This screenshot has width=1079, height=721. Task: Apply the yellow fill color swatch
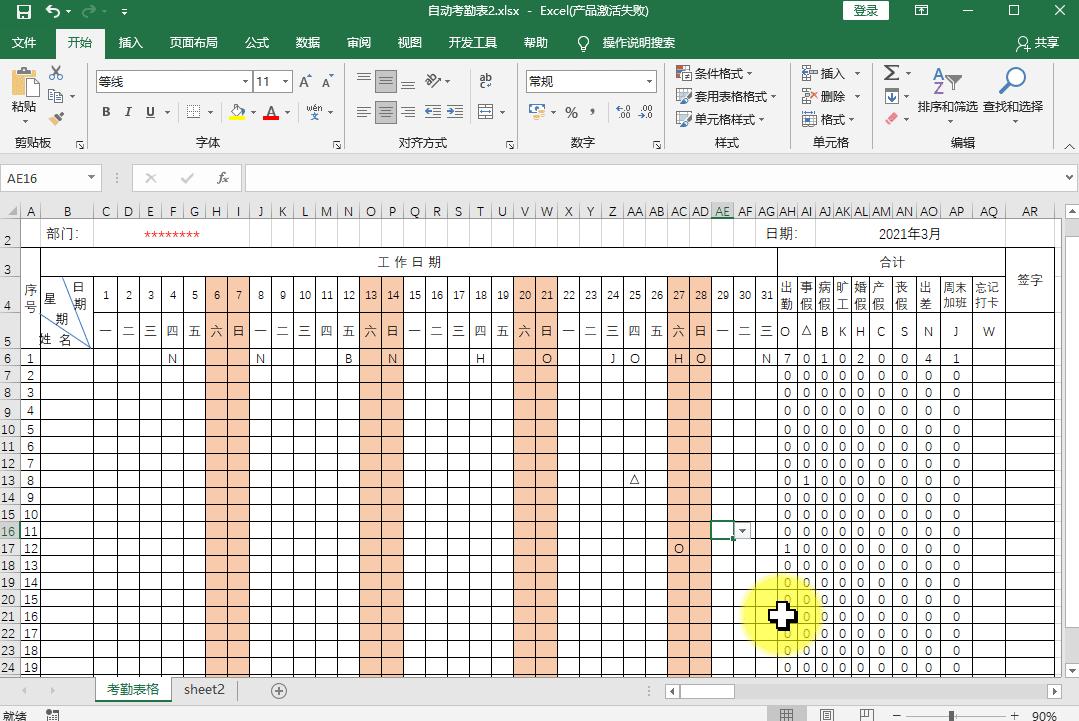pos(236,112)
